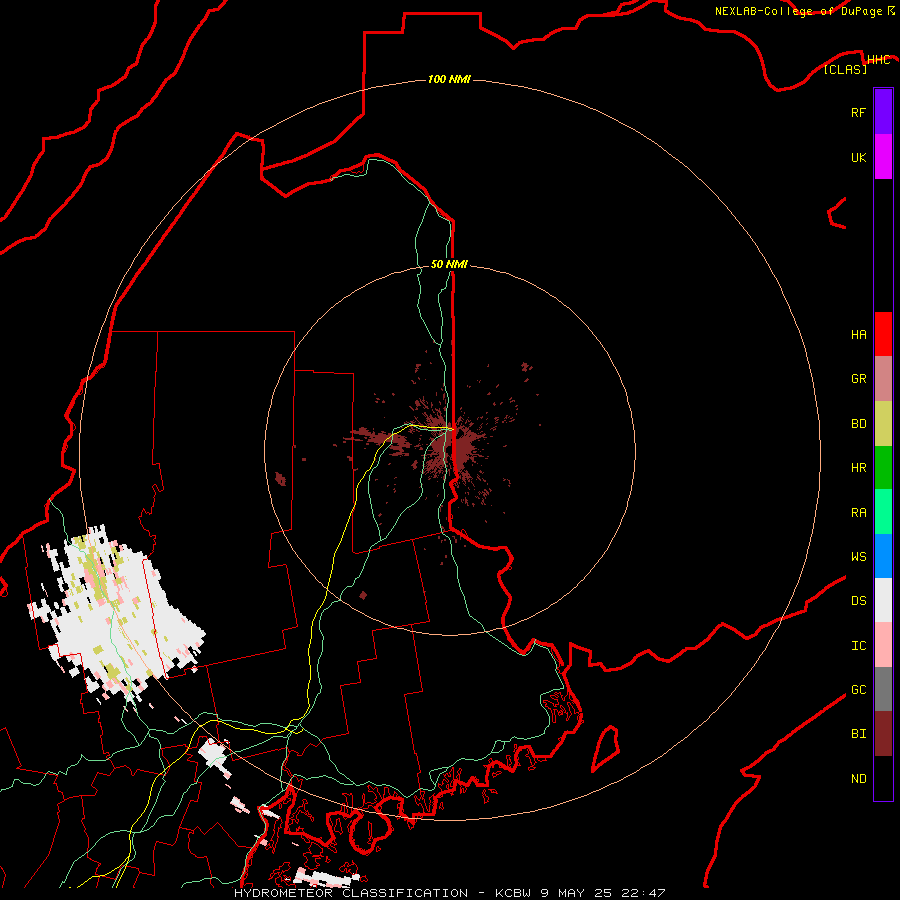Click the BI brown legend swatch
This screenshot has height=900, width=900.
pyautogui.click(x=883, y=734)
